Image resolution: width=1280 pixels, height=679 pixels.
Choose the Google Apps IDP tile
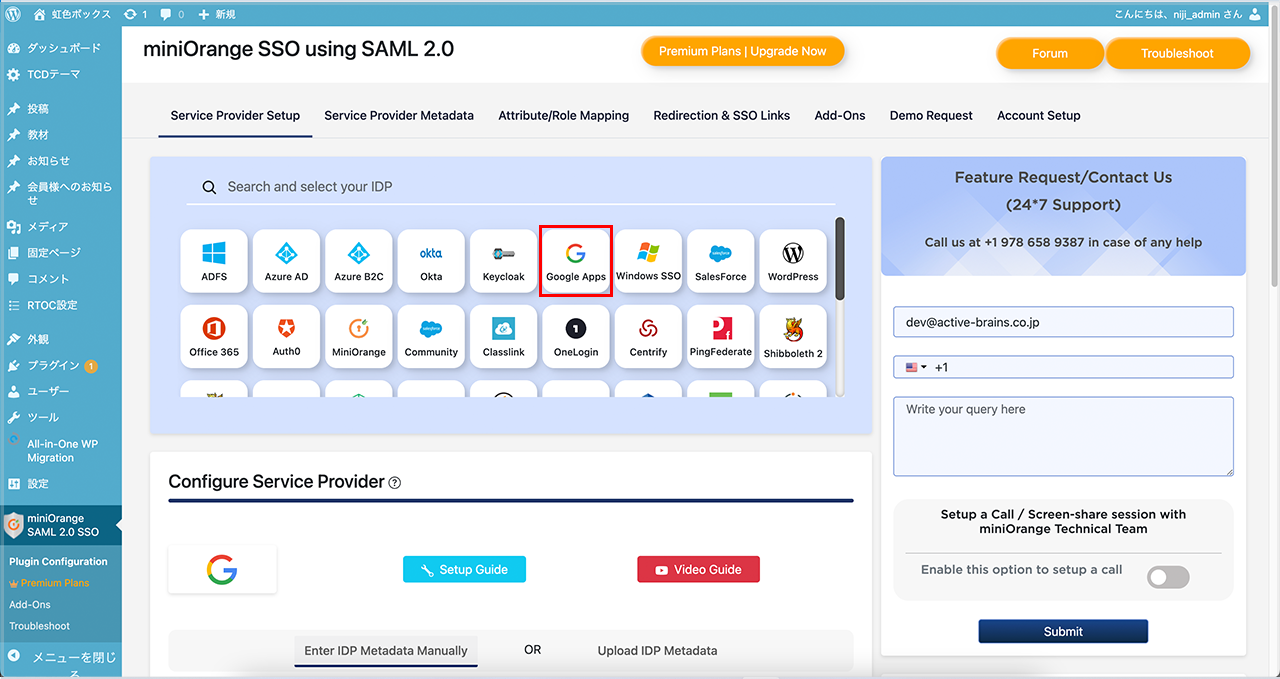click(576, 261)
